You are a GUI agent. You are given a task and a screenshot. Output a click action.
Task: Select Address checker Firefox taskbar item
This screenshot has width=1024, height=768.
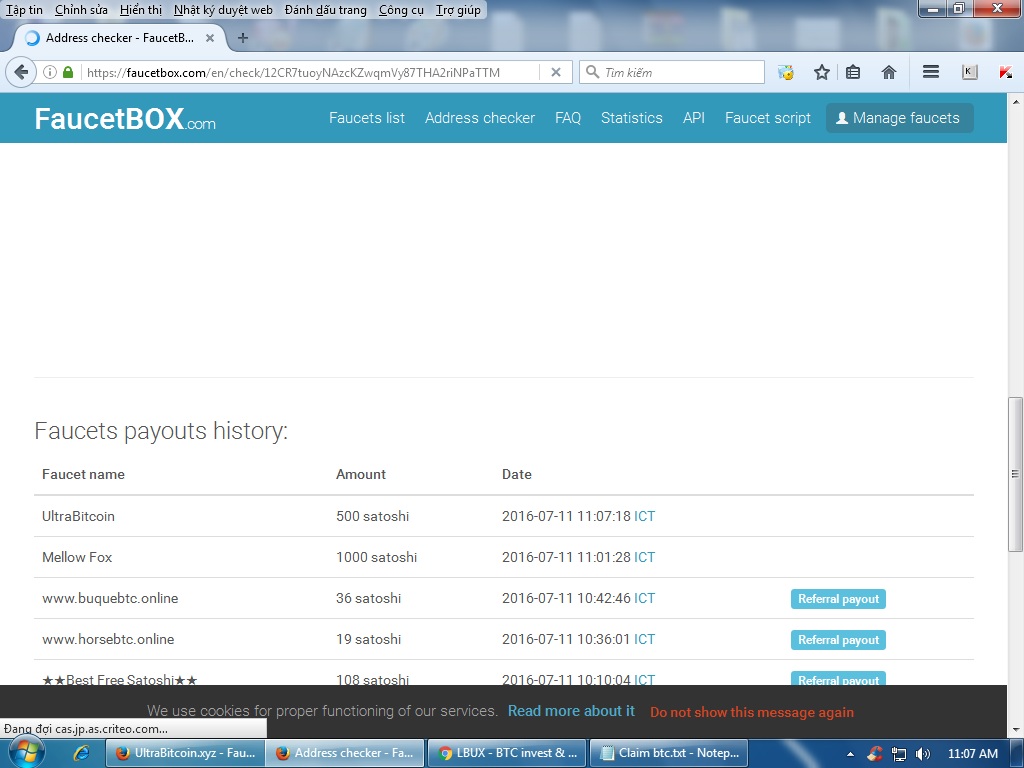click(346, 753)
